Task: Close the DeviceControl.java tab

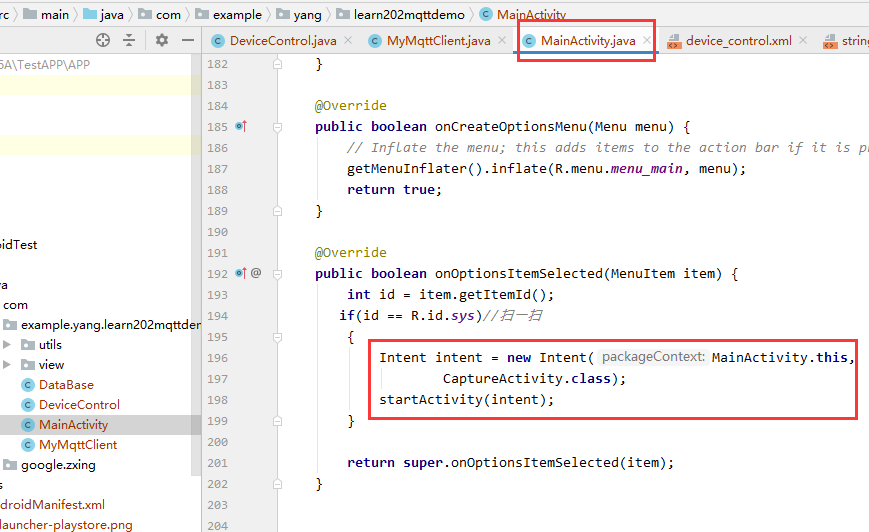Action: coord(348,40)
